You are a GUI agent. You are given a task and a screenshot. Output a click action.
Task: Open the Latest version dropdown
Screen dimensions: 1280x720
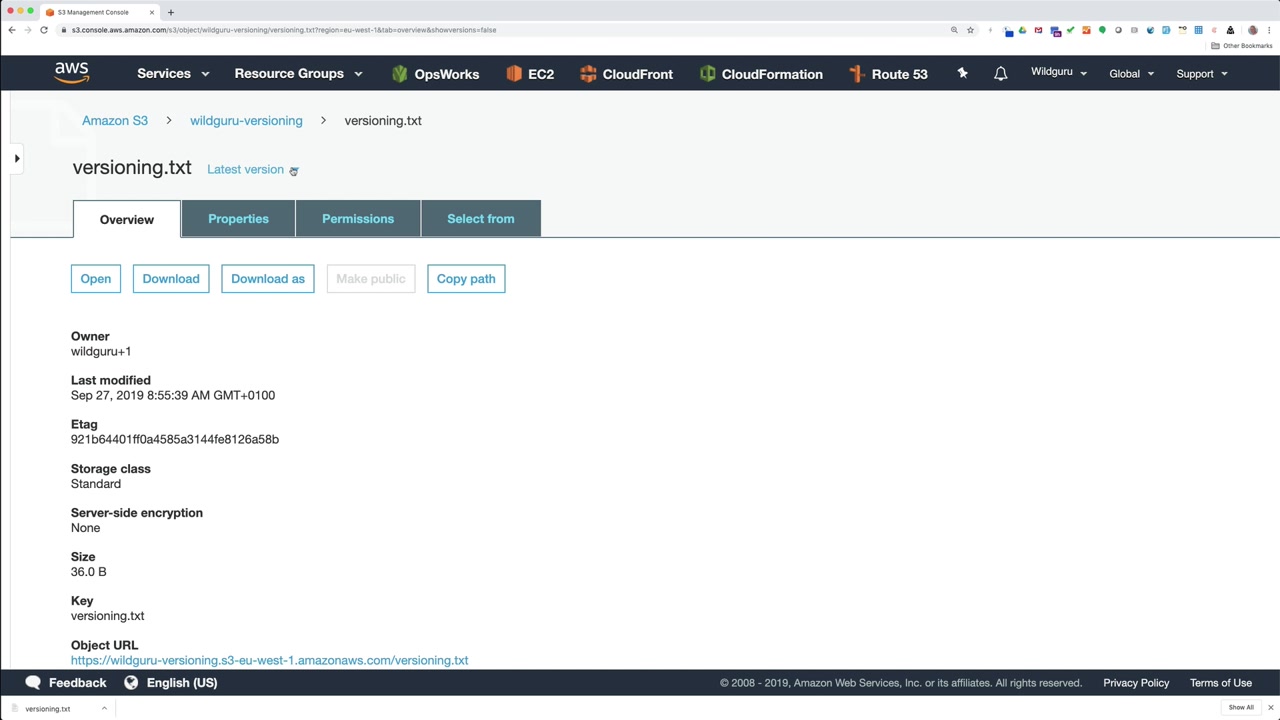point(252,170)
